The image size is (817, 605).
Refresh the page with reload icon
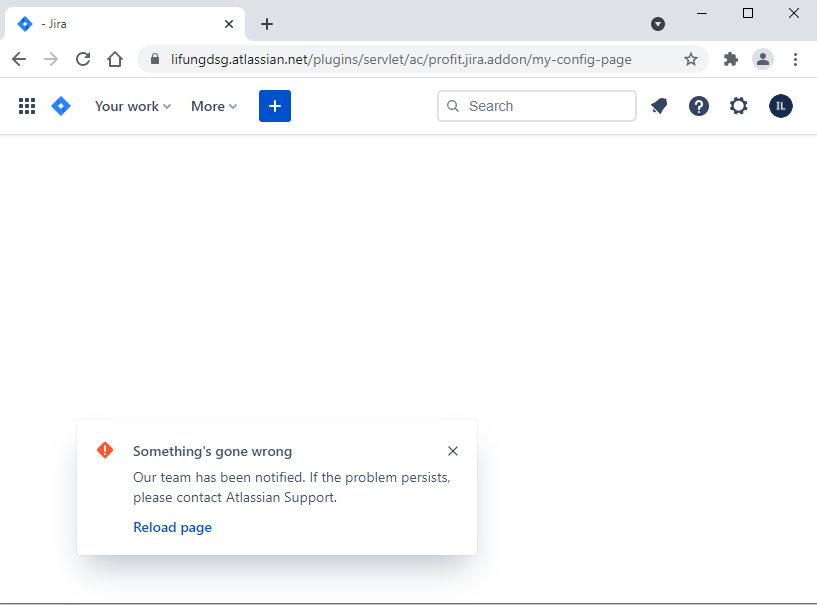tap(83, 59)
